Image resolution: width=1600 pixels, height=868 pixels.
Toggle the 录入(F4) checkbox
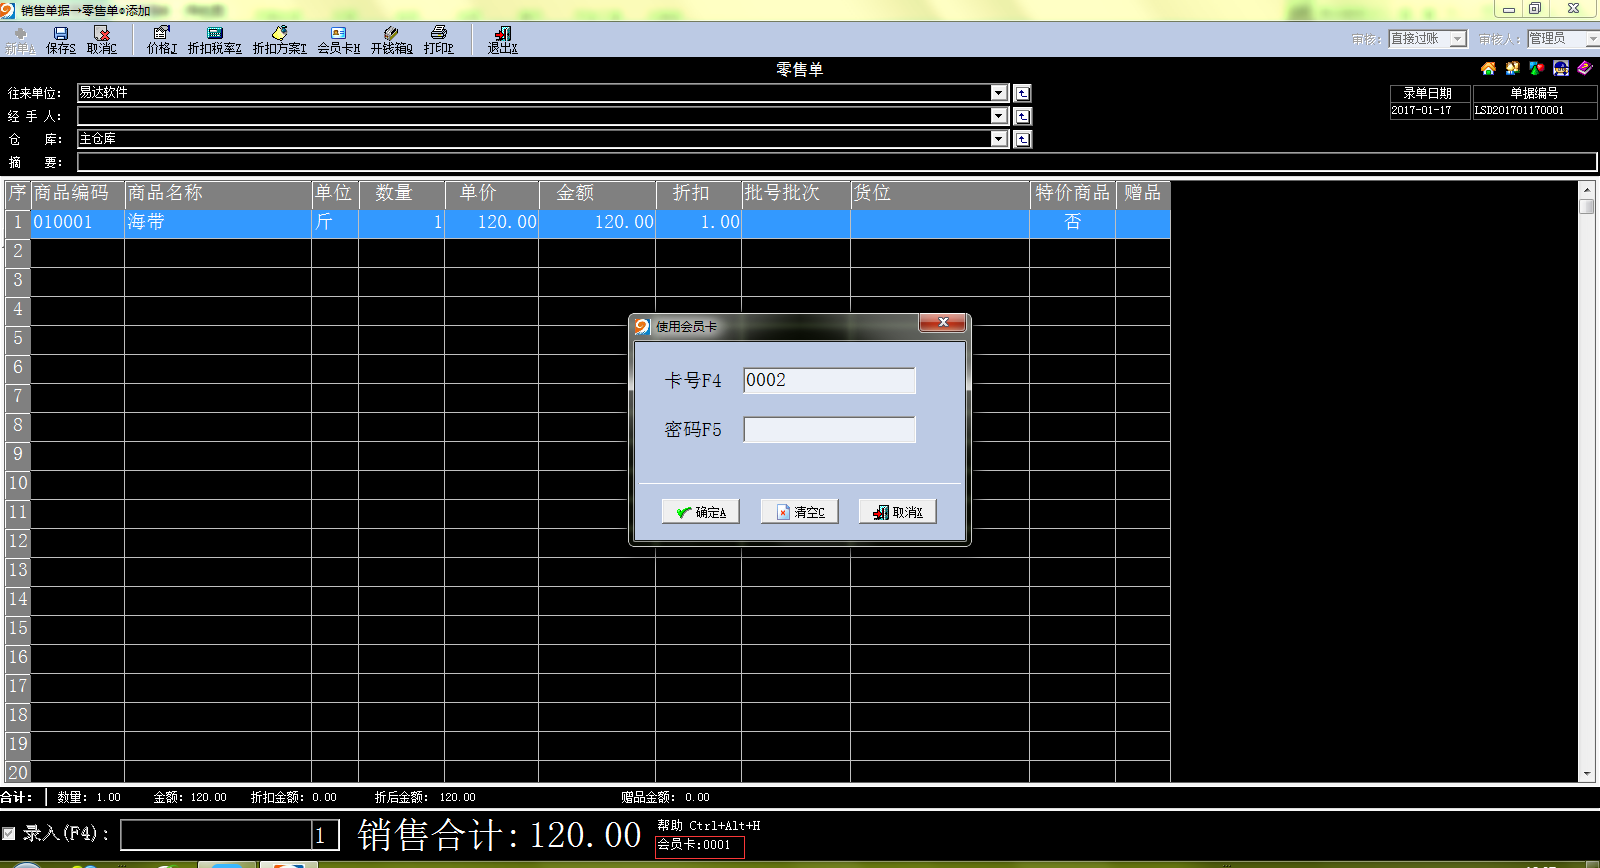click(x=9, y=833)
